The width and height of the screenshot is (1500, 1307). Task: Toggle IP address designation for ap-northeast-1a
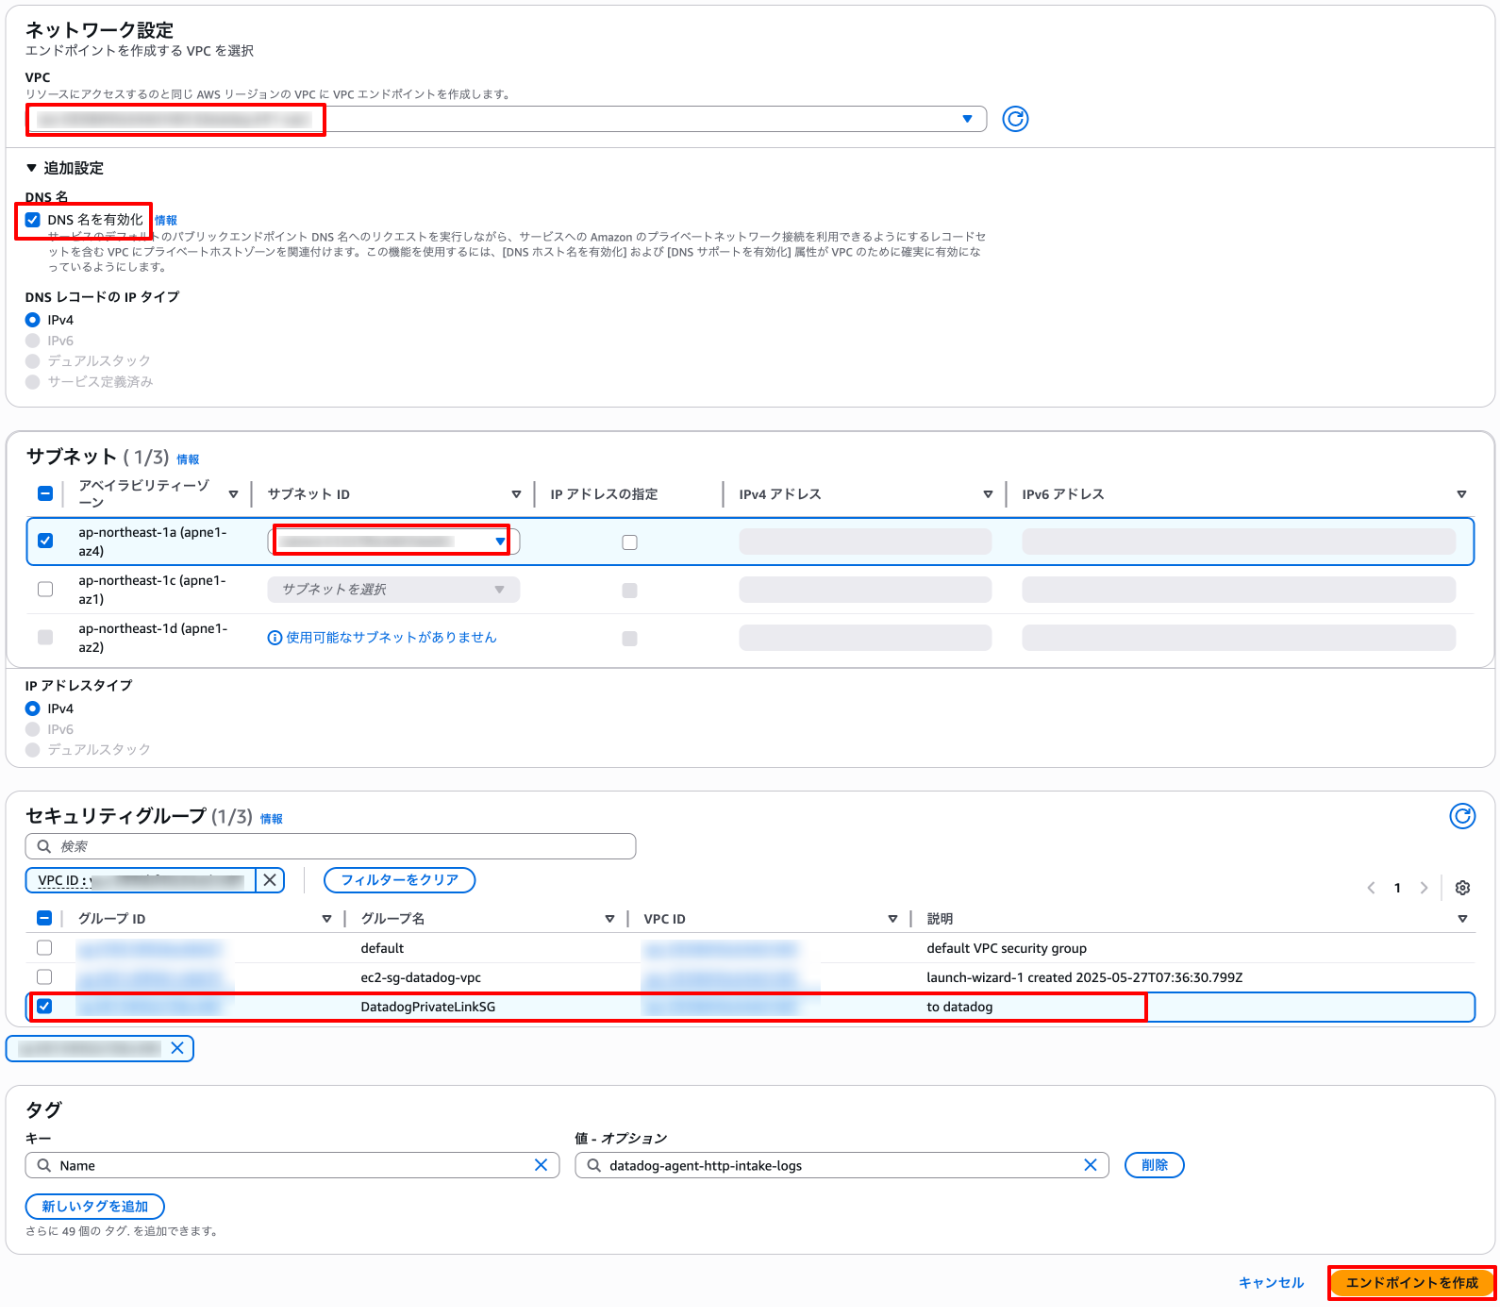click(629, 542)
